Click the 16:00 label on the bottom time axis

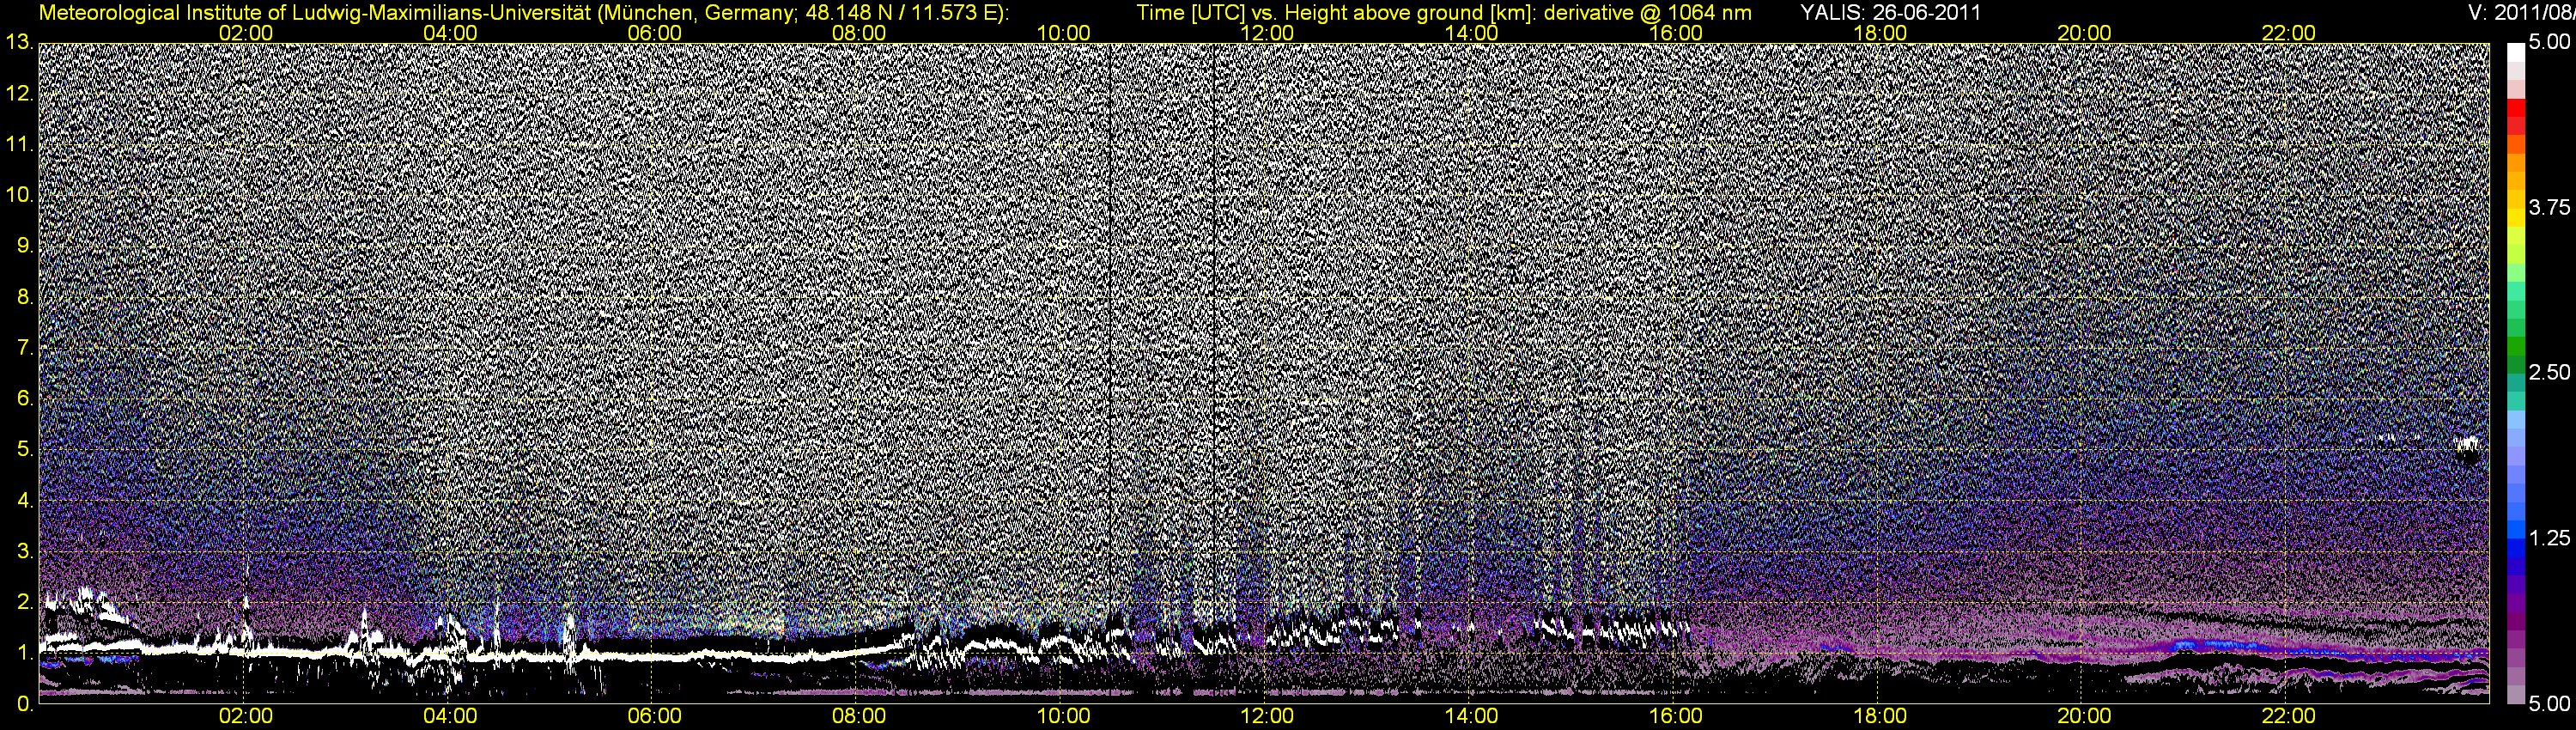coord(1676,716)
